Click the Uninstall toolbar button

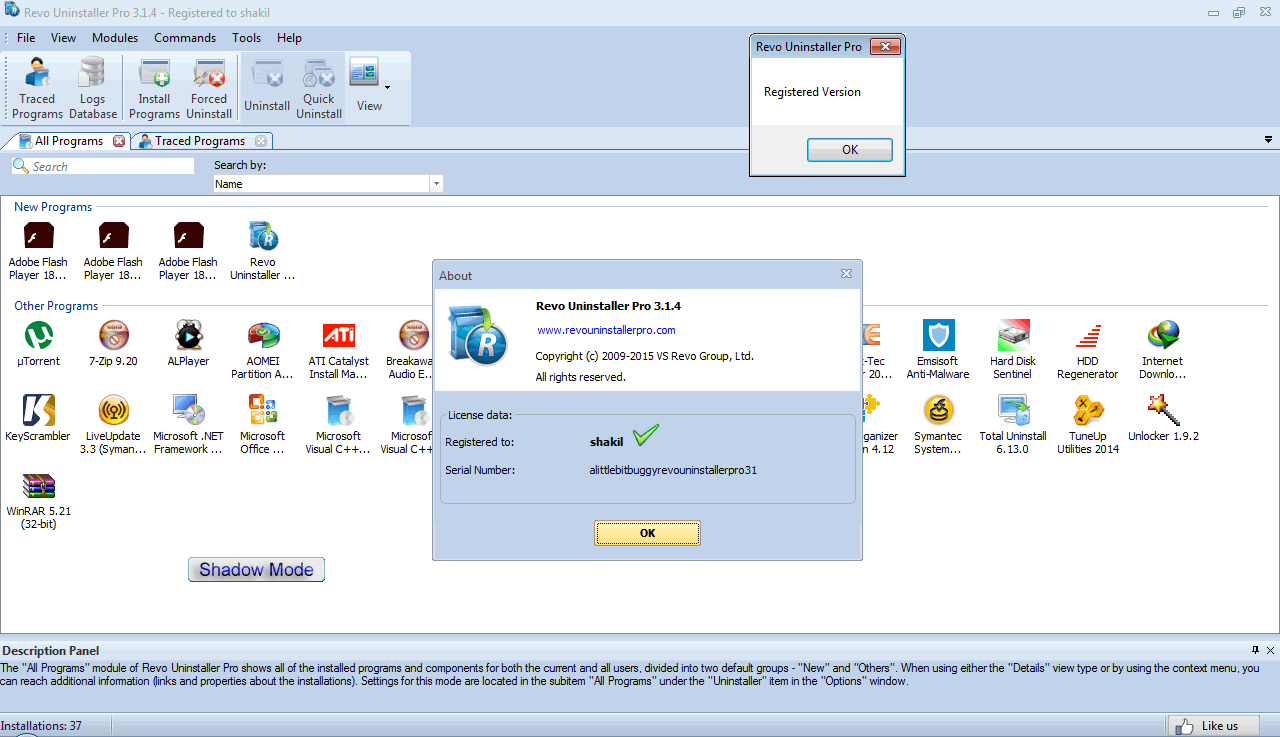[x=267, y=89]
